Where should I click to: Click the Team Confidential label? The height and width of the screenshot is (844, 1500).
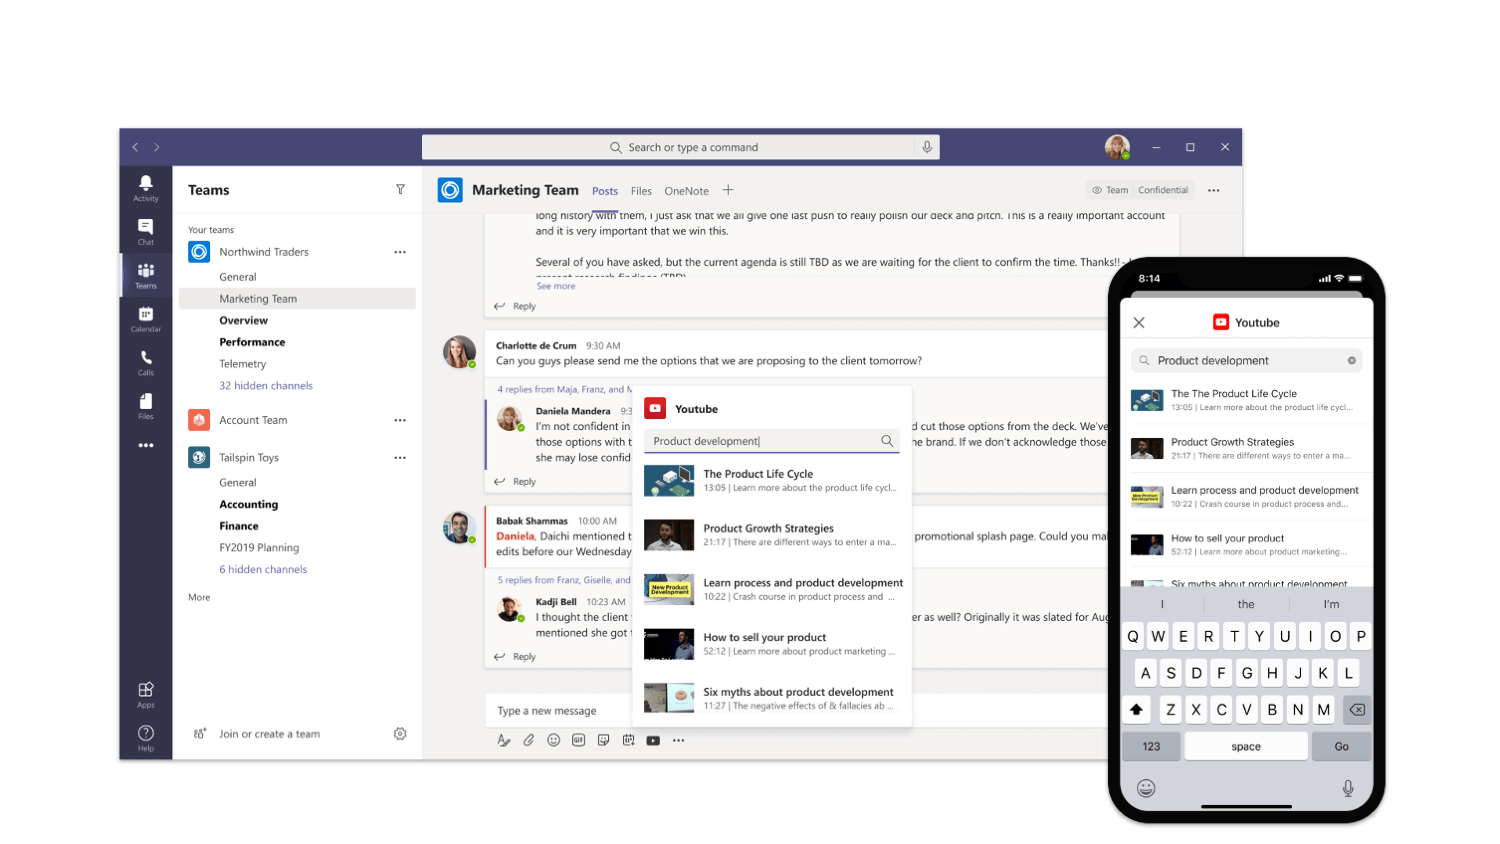(1140, 190)
